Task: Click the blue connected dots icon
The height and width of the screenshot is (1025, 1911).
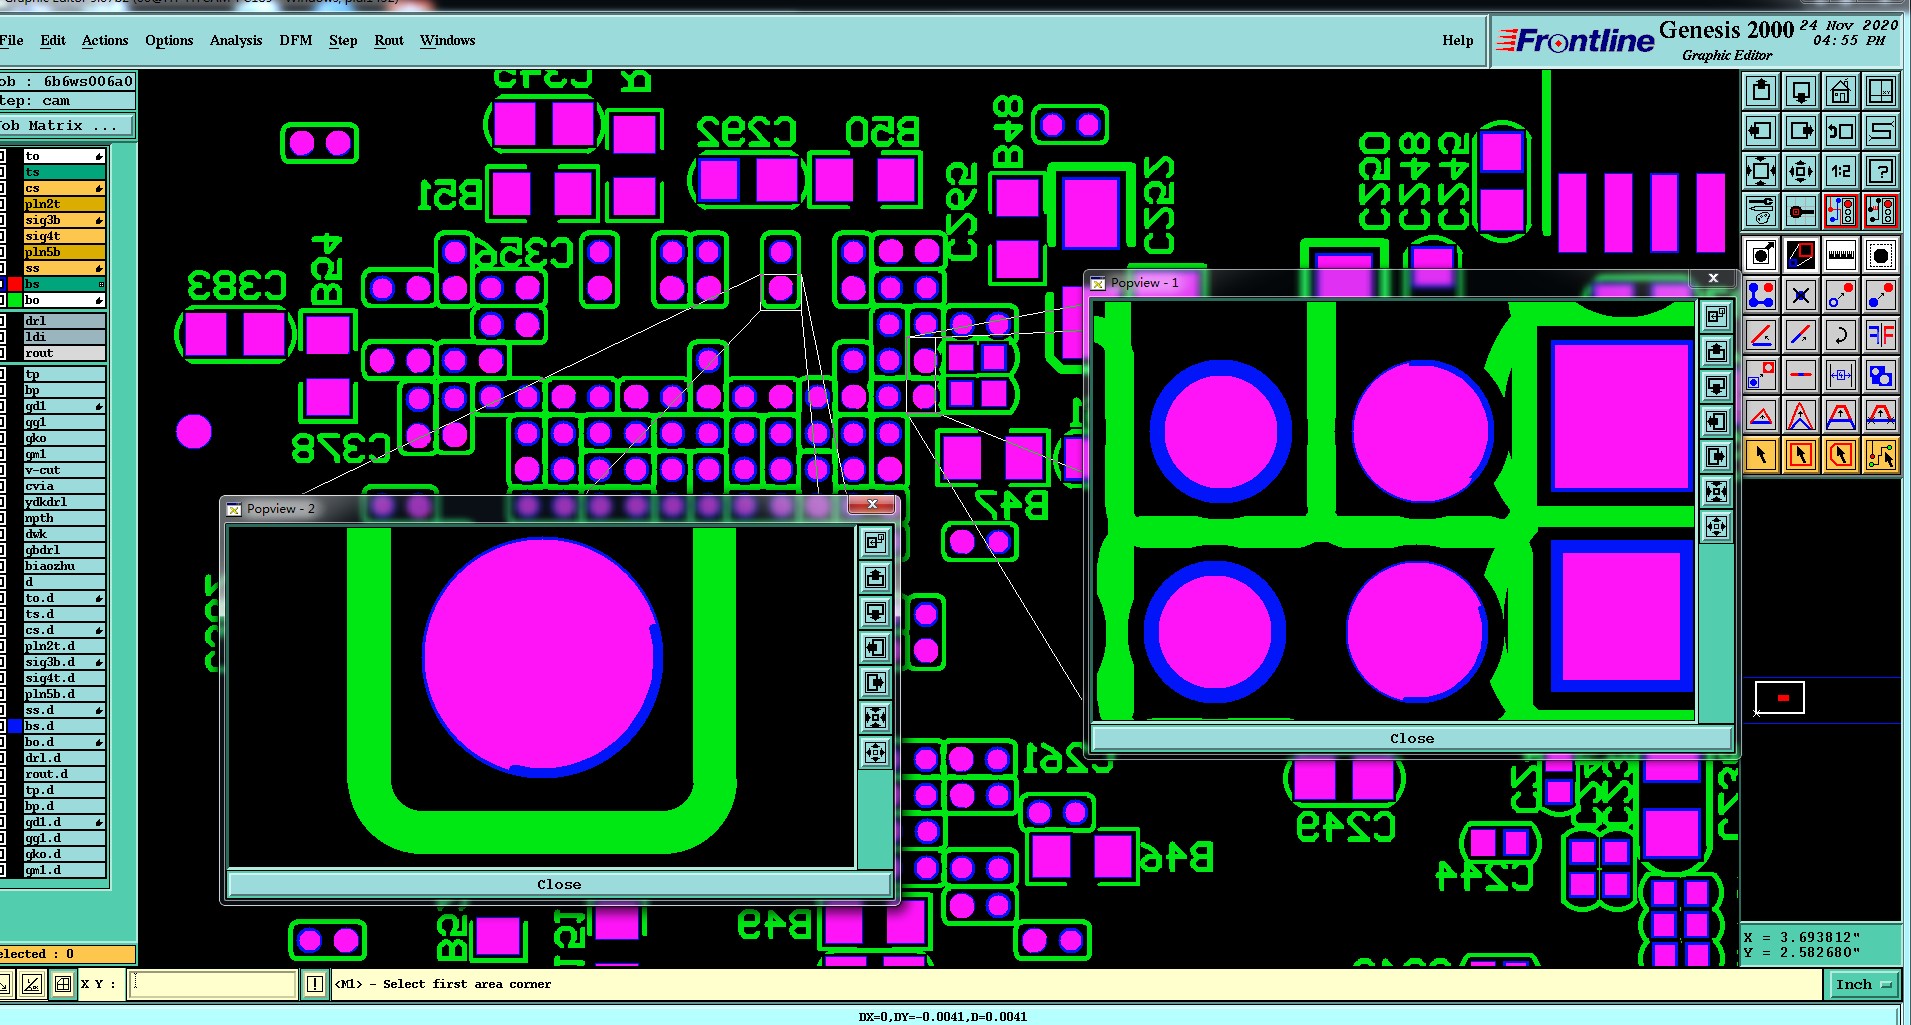Action: 1761,295
